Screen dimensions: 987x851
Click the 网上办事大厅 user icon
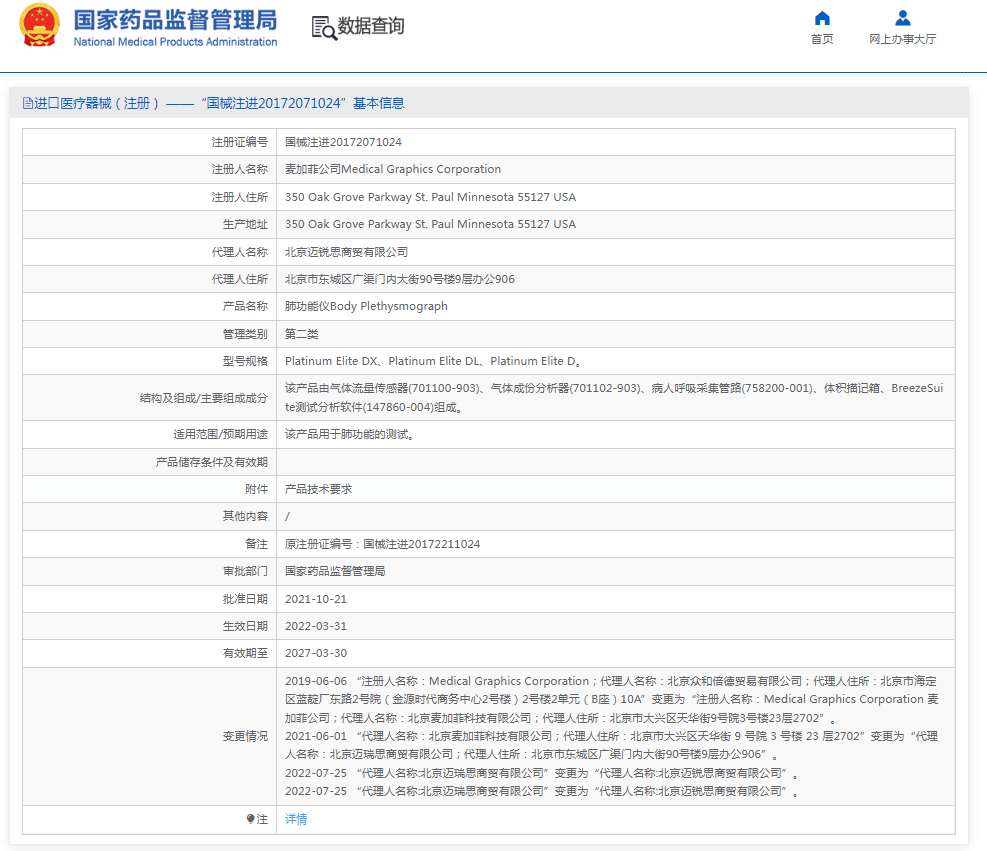902,18
